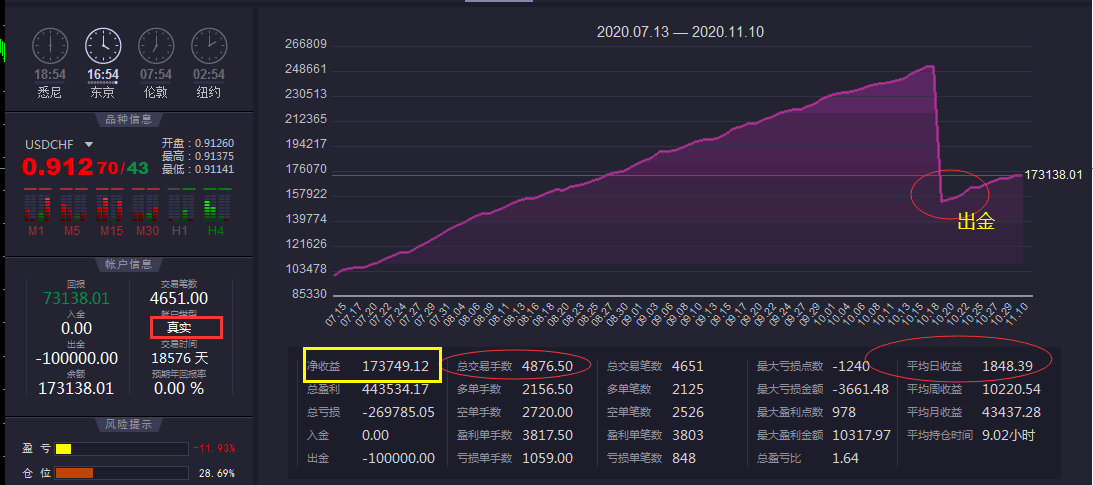
Task: Pick the M30 timeframe indicator
Action: (x=144, y=206)
